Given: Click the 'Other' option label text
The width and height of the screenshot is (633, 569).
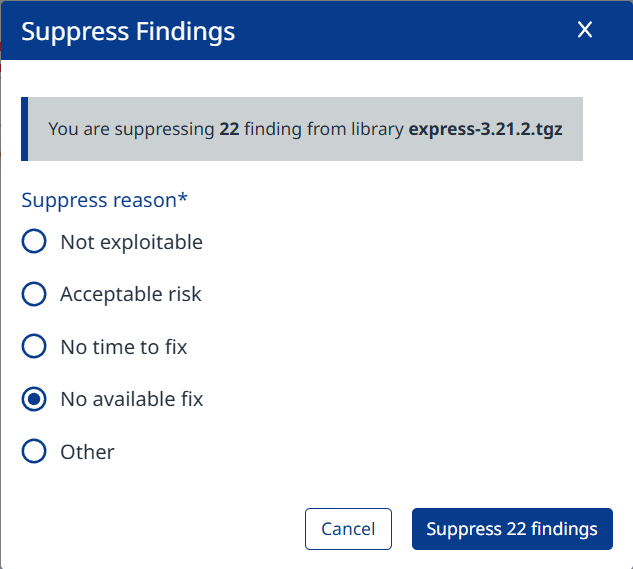Looking at the screenshot, I should (x=87, y=452).
